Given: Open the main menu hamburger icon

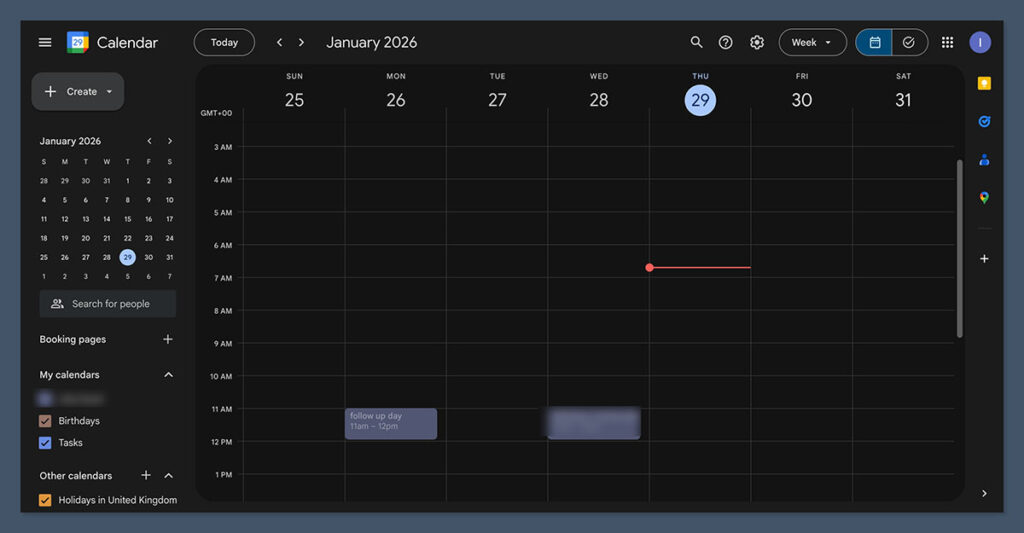Looking at the screenshot, I should pyautogui.click(x=45, y=42).
